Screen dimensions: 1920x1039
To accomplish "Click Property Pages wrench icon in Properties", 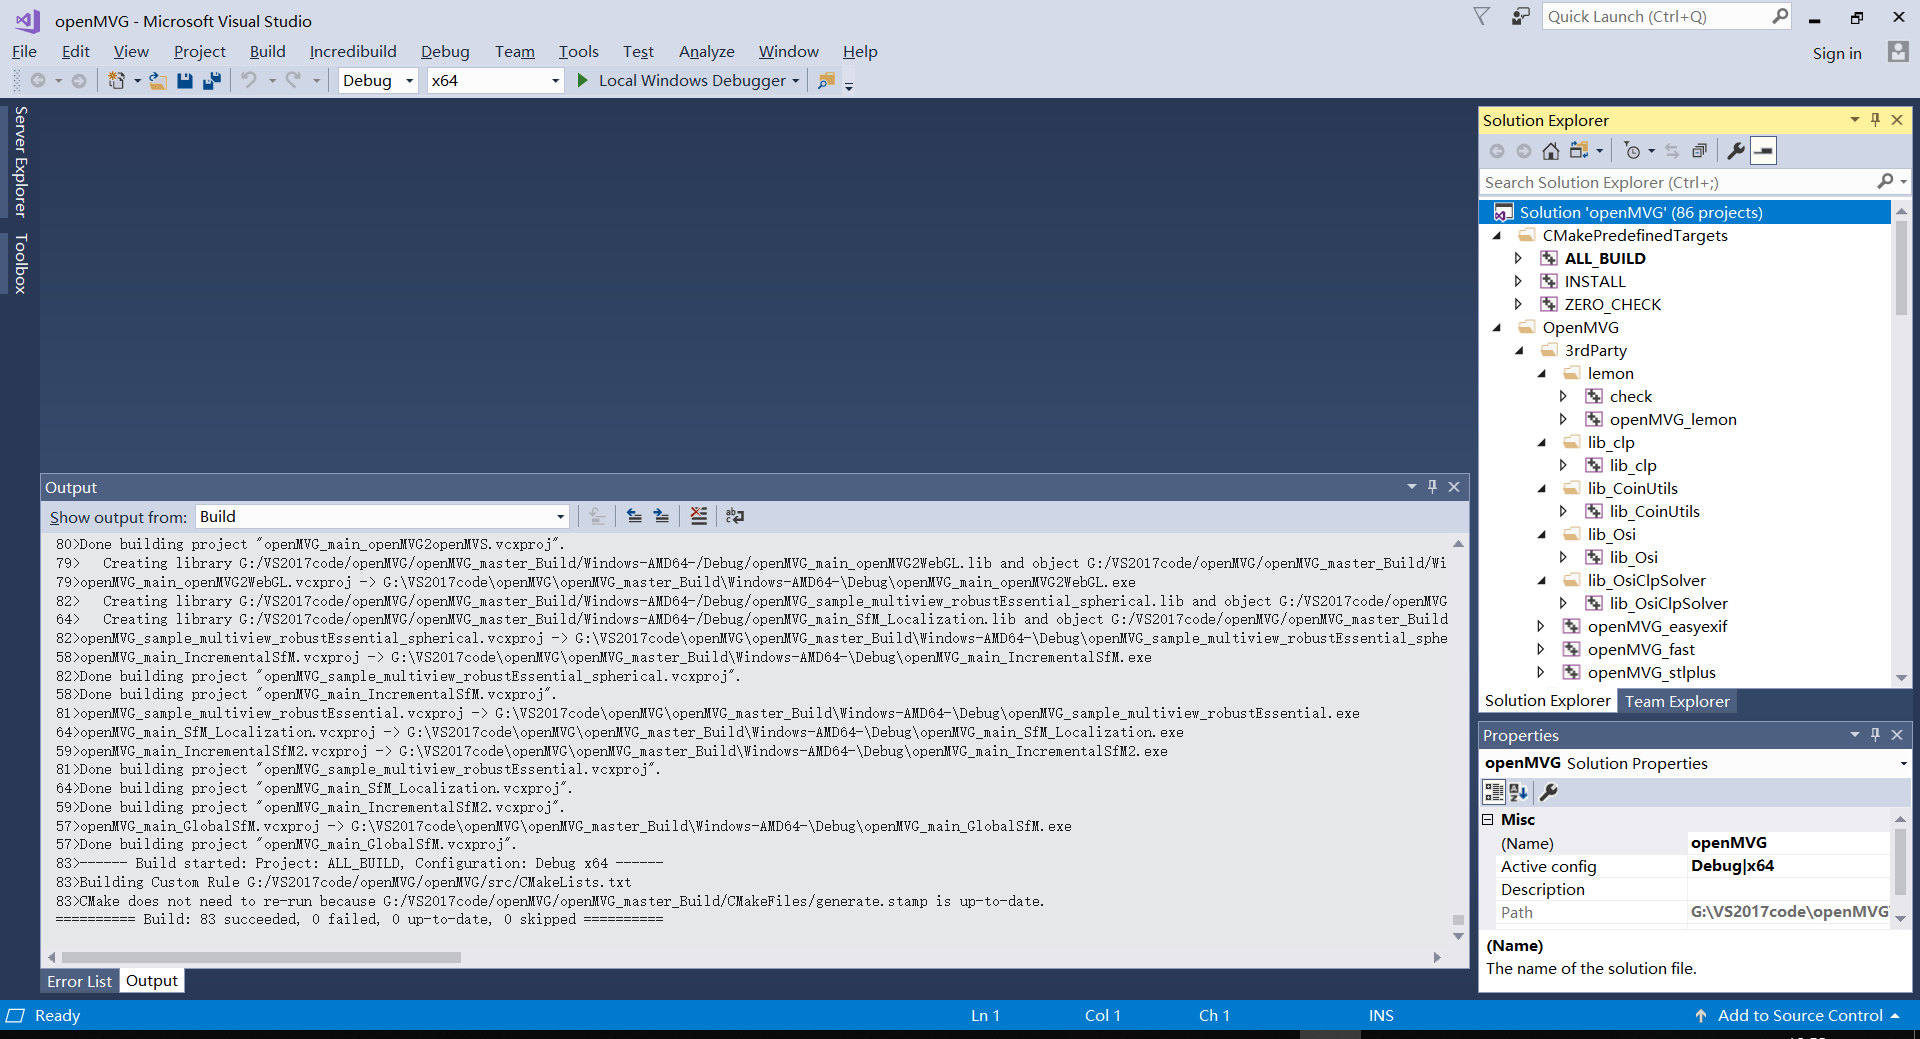I will click(1548, 792).
